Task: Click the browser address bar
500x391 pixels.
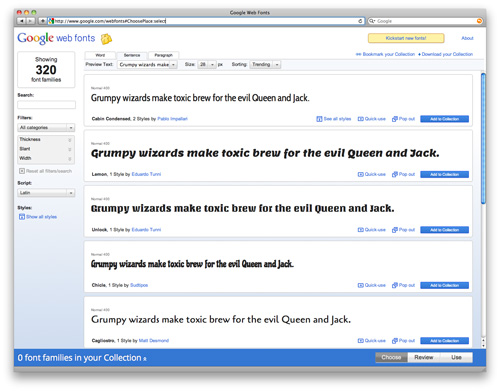Action: (x=206, y=21)
